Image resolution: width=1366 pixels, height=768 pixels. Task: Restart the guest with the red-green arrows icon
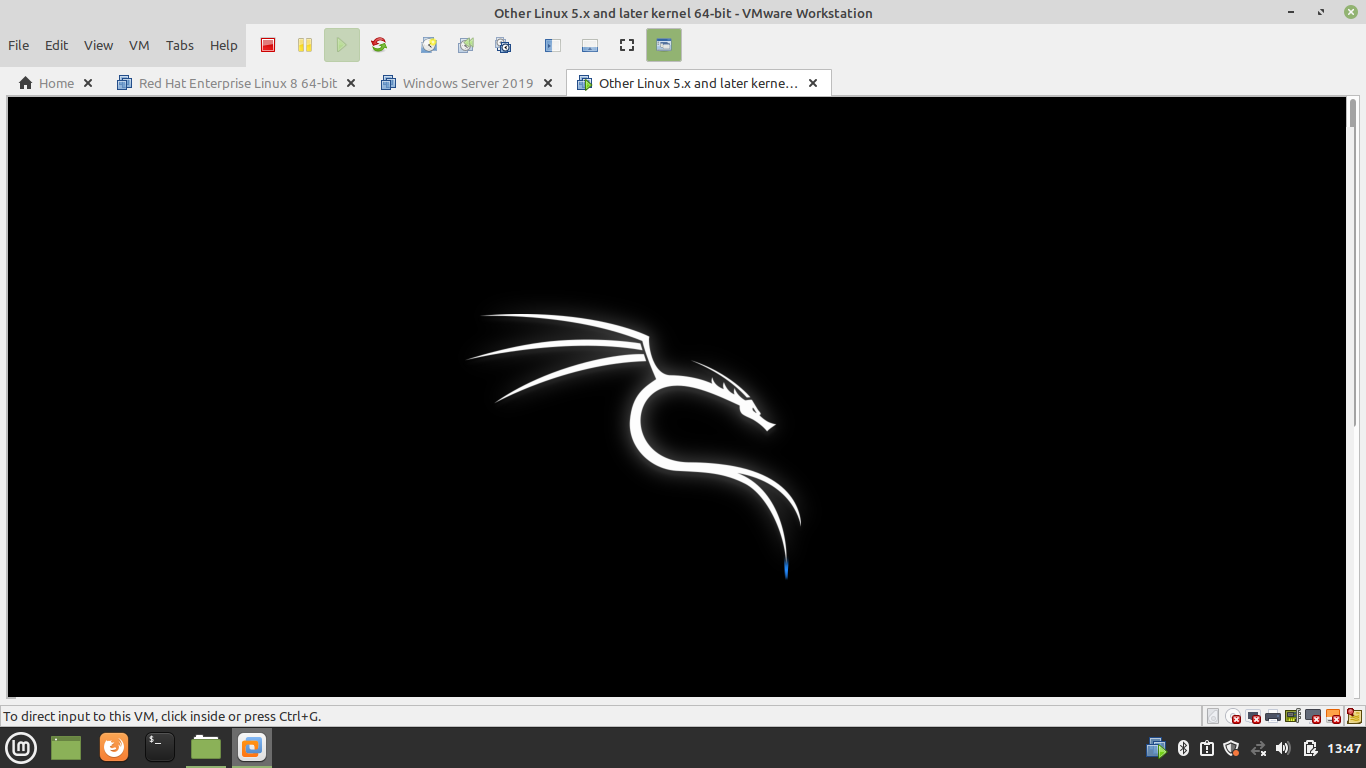click(379, 45)
